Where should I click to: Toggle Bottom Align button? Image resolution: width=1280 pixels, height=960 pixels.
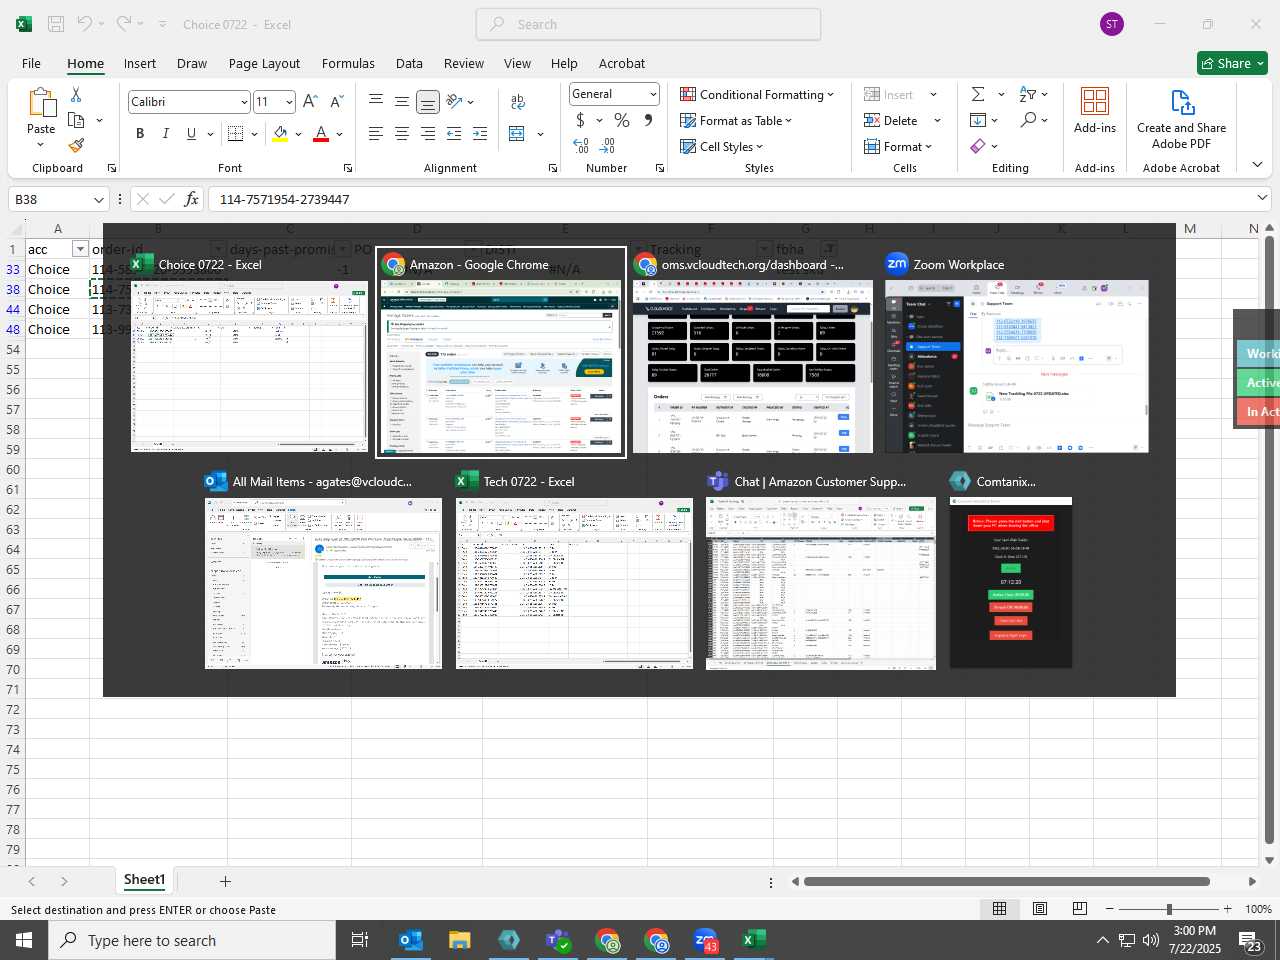click(x=428, y=101)
